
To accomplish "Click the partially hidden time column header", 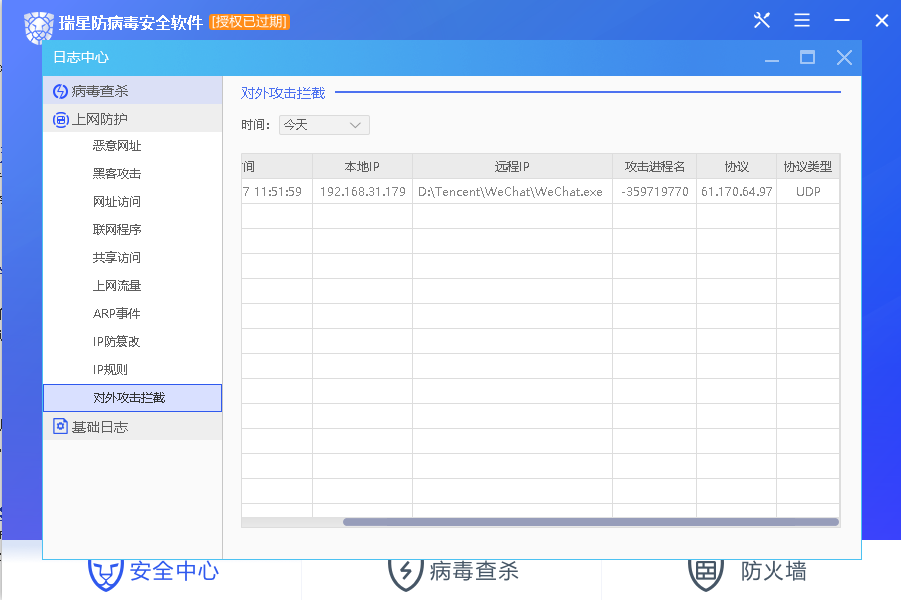I will 277,167.
